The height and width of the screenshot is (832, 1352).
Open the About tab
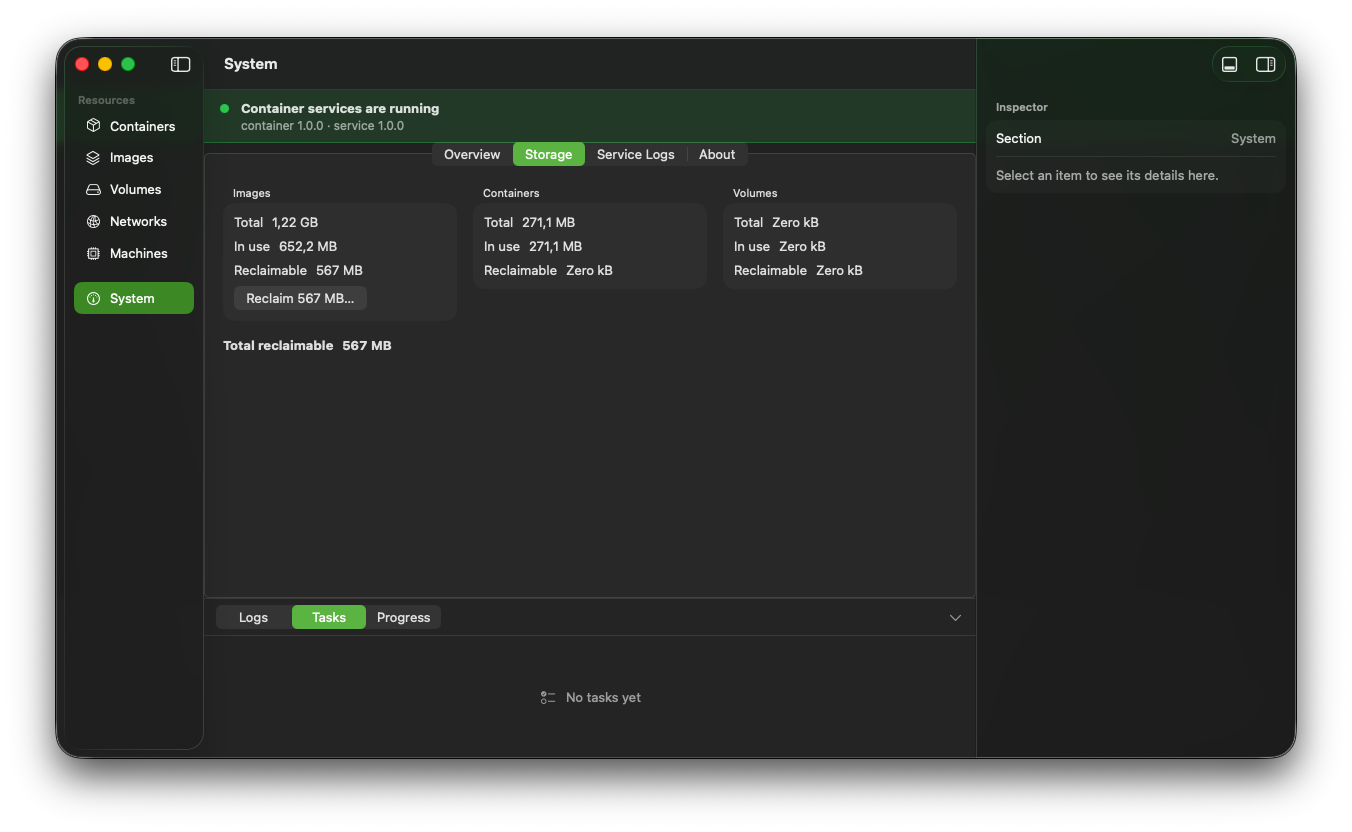pos(717,154)
